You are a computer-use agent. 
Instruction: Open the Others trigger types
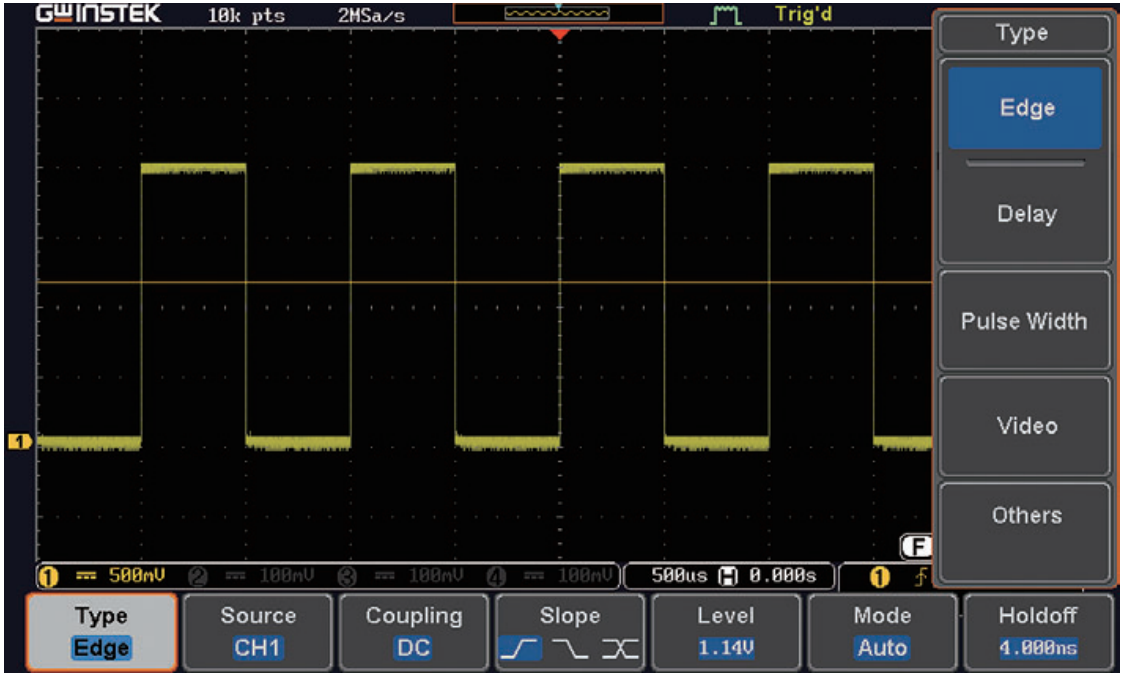(x=1025, y=530)
